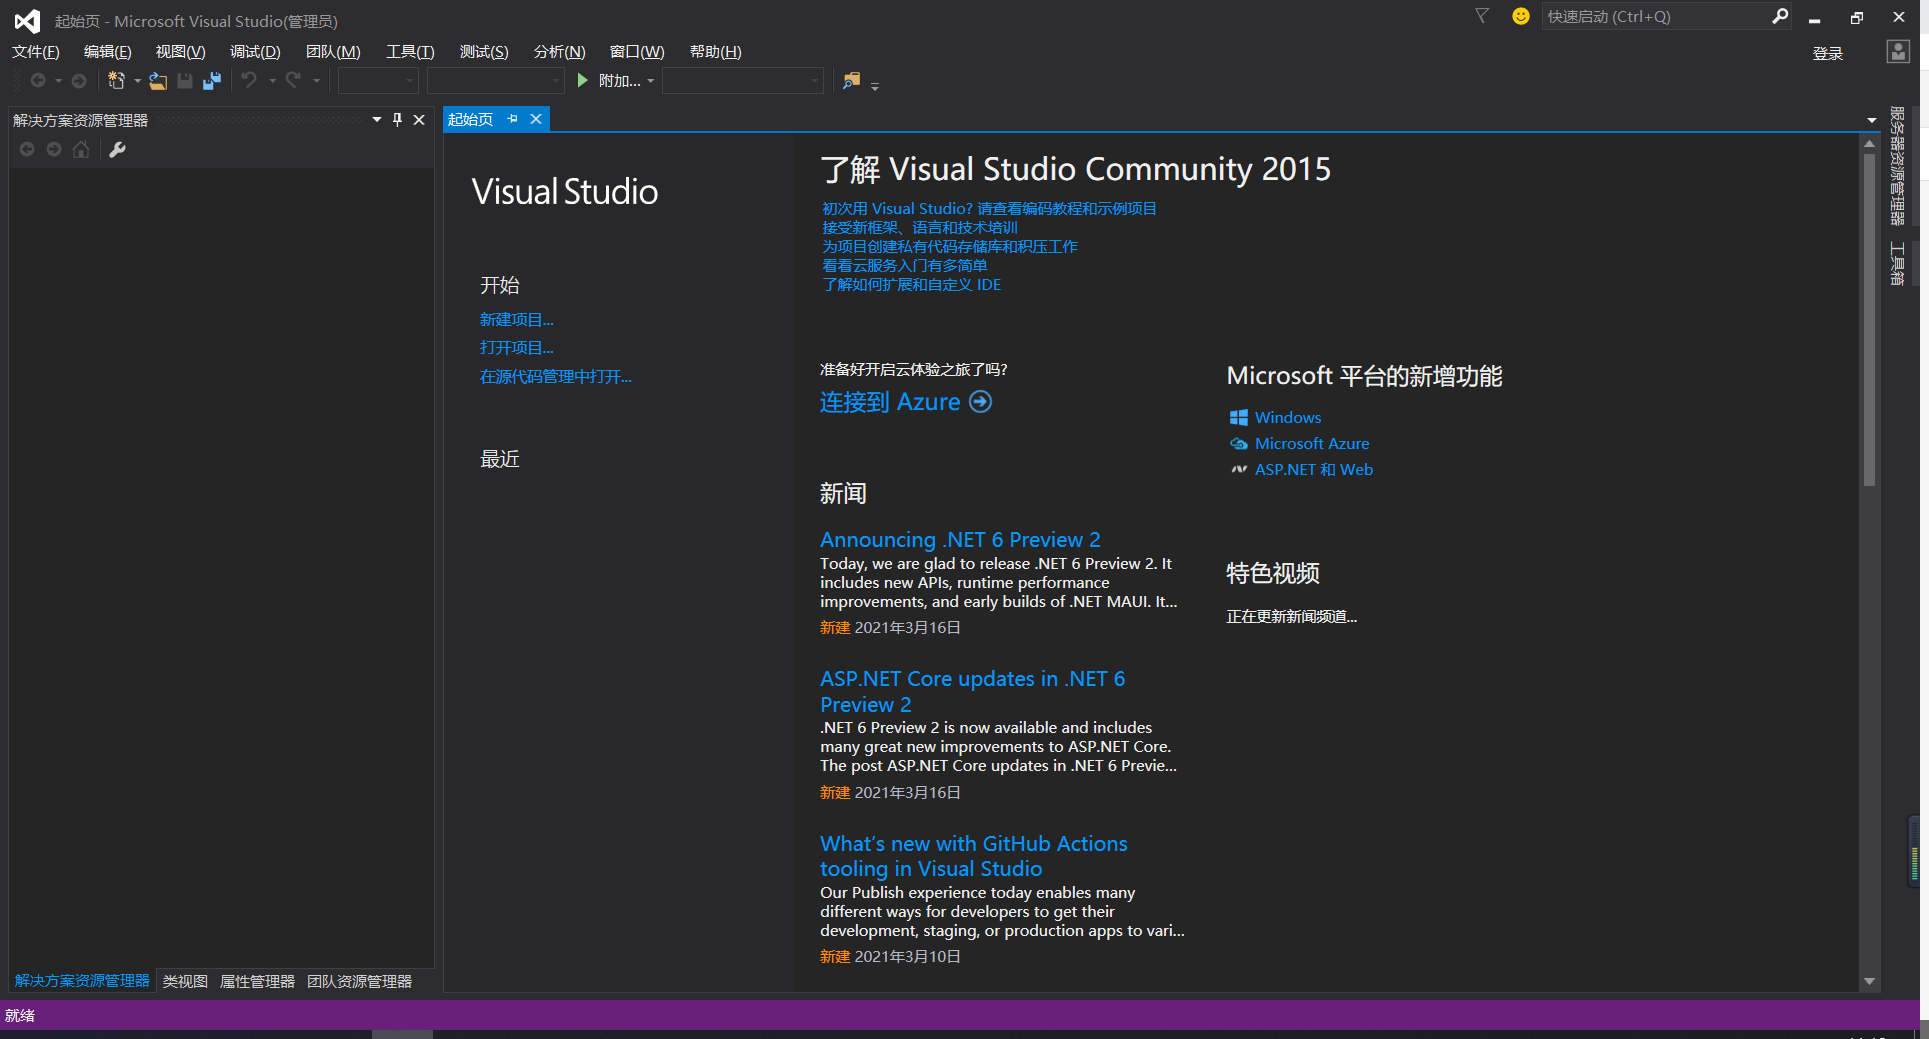The width and height of the screenshot is (1929, 1039).
Task: Click the Home icon in Solution Explorer
Action: (80, 149)
